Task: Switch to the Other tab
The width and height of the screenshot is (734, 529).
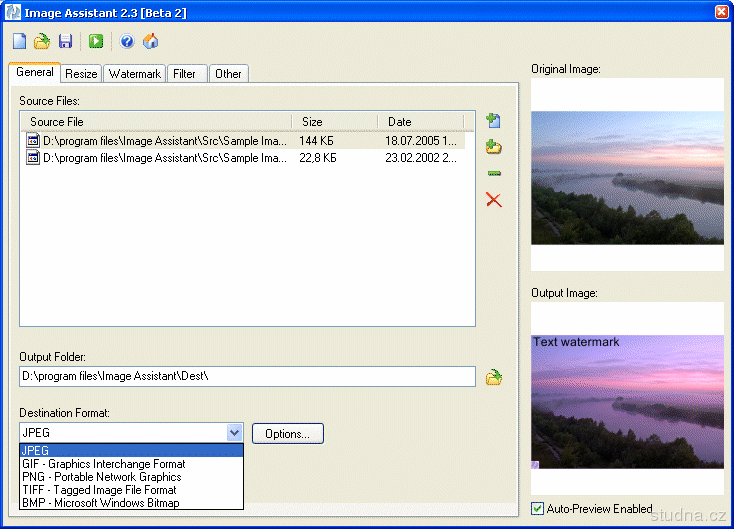Action: click(x=228, y=73)
